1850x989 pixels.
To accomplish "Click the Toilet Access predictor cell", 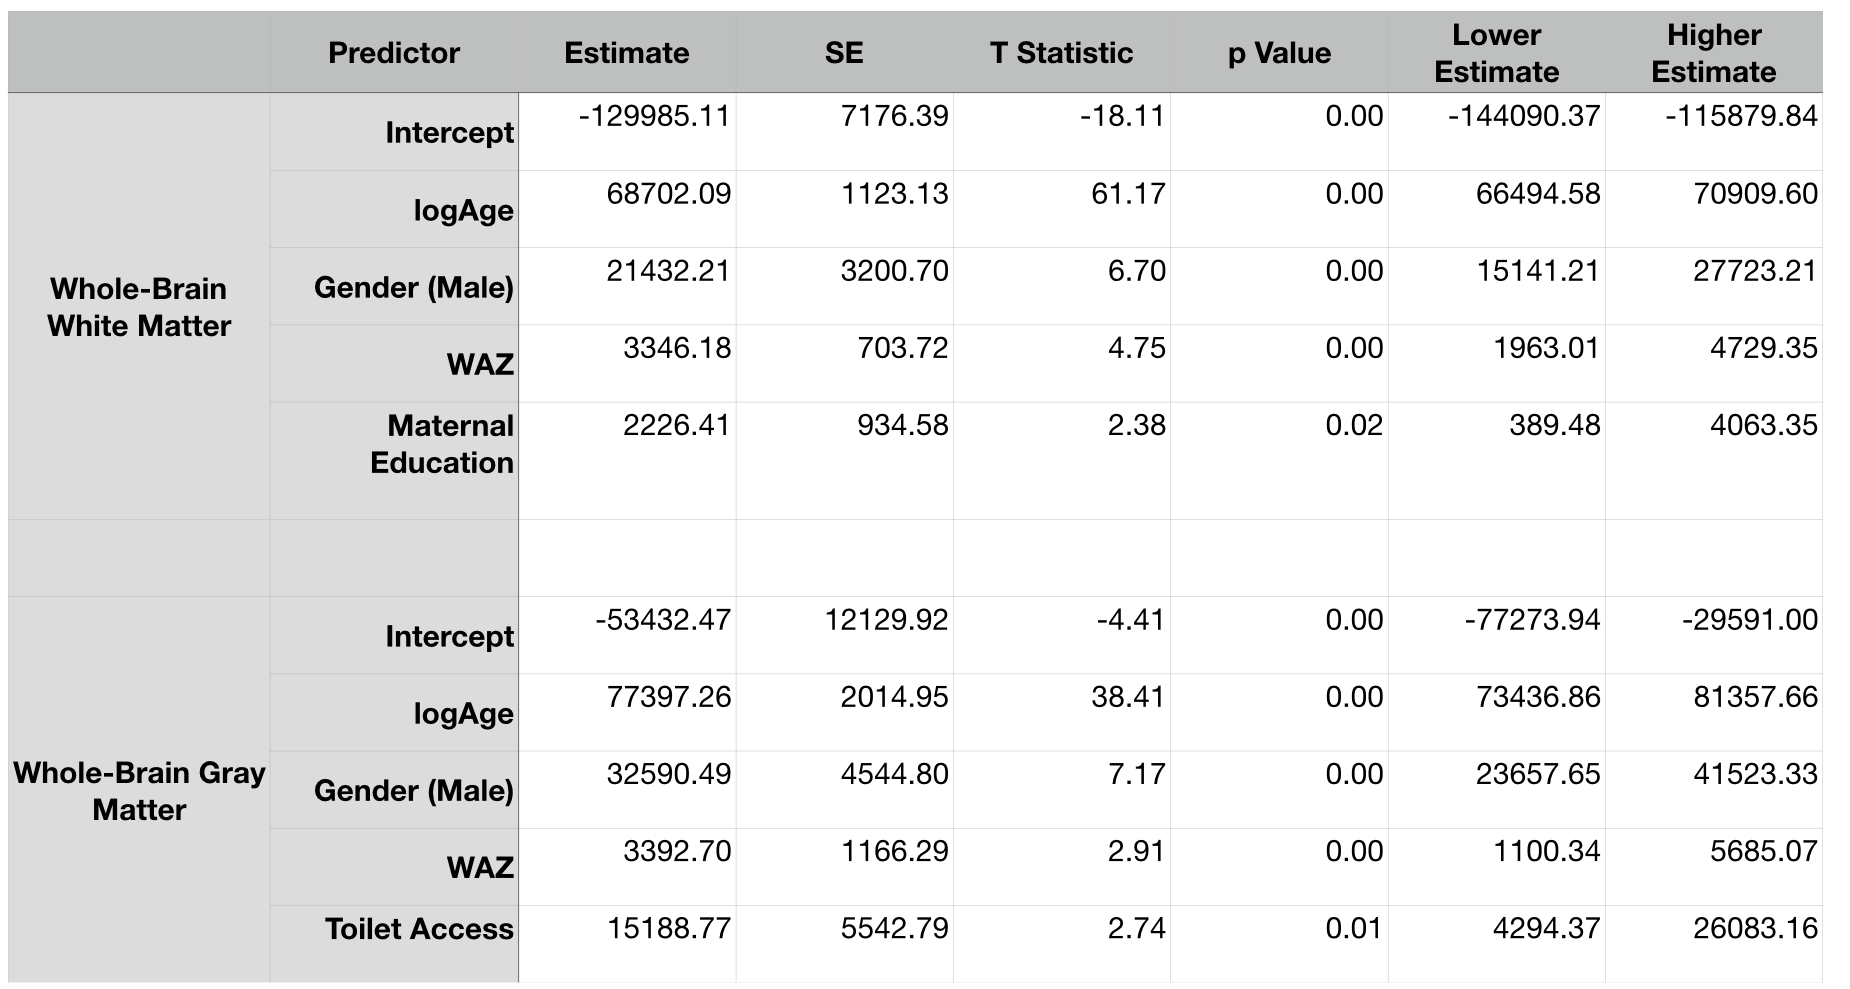I will pyautogui.click(x=419, y=929).
